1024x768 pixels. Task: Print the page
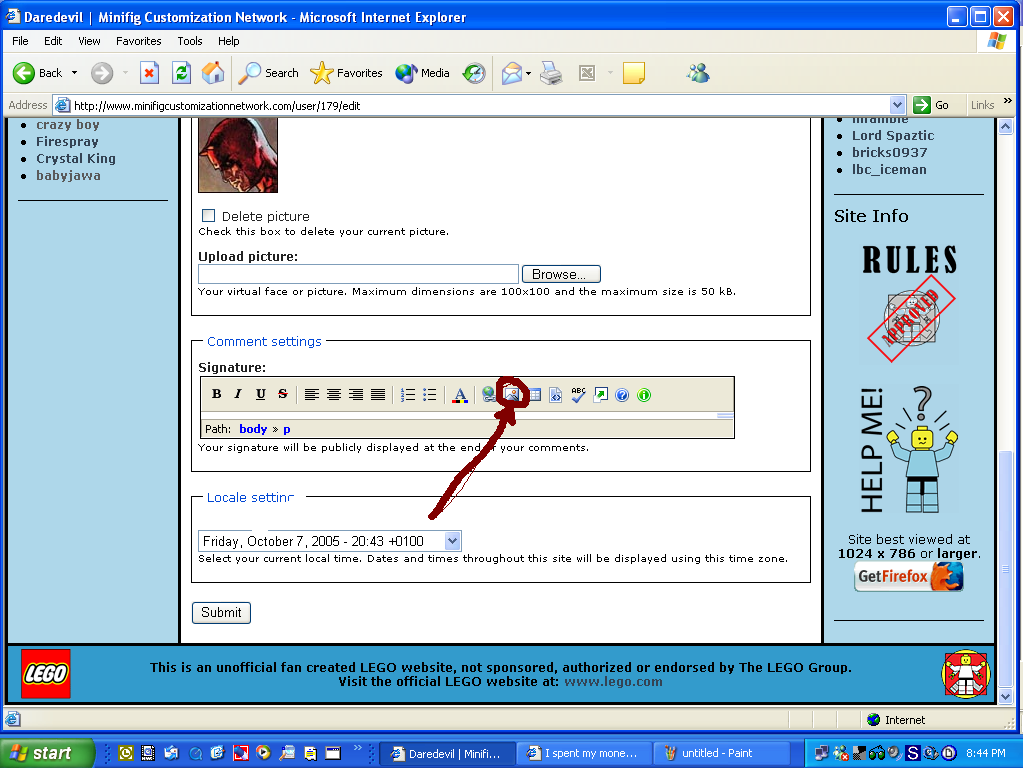point(551,73)
